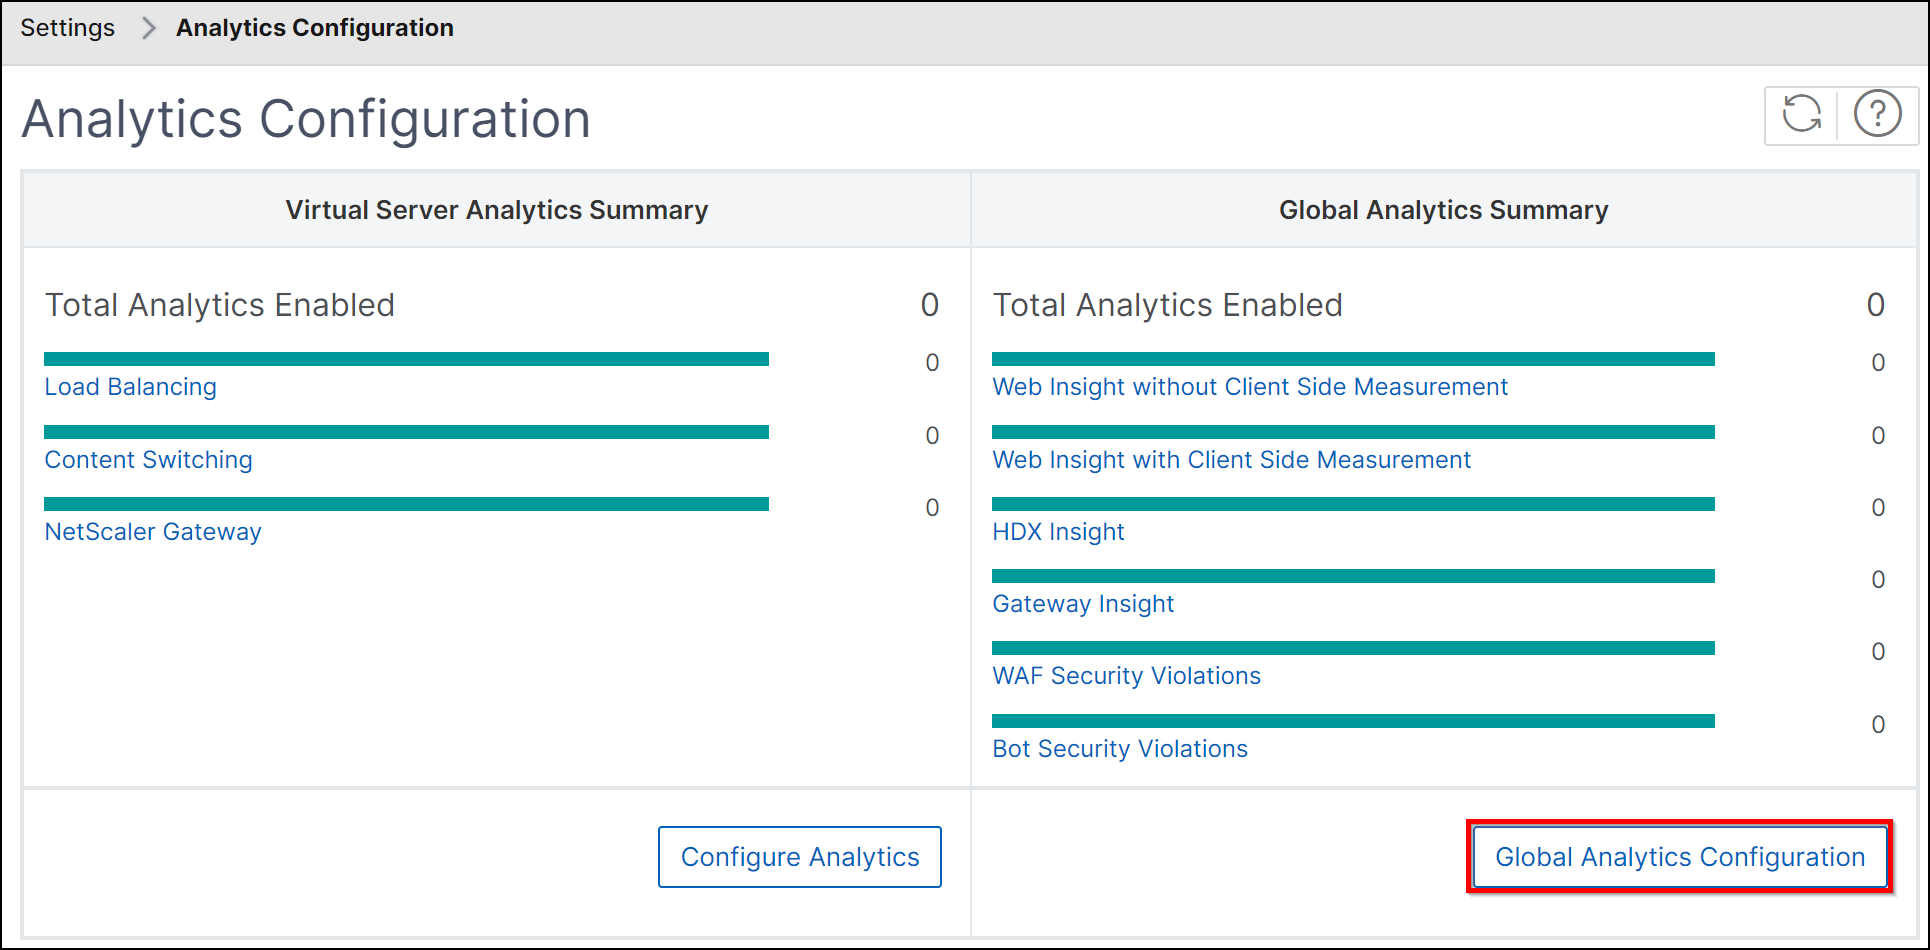Click the Load Balancing progress bar
The width and height of the screenshot is (1930, 950).
407,359
